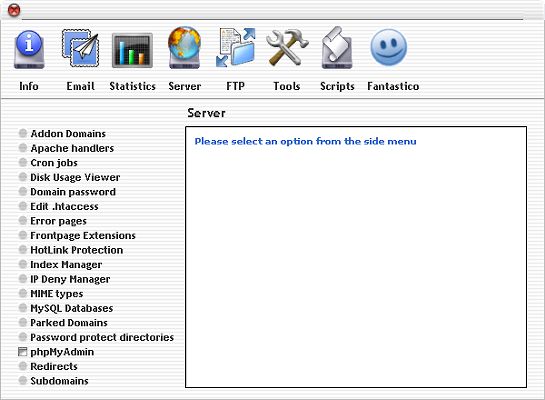The width and height of the screenshot is (545, 400).
Task: Open the Cron jobs option
Action: tap(54, 163)
